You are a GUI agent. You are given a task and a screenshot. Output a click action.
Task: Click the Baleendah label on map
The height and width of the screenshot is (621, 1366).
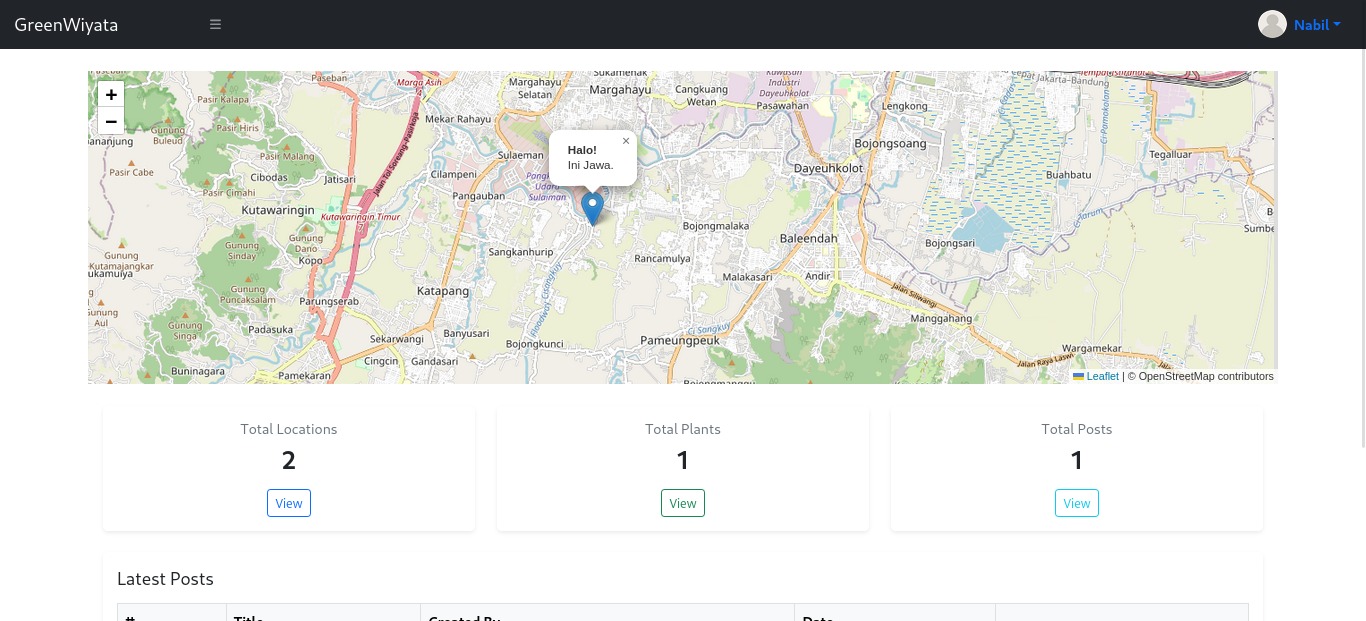pyautogui.click(x=809, y=239)
